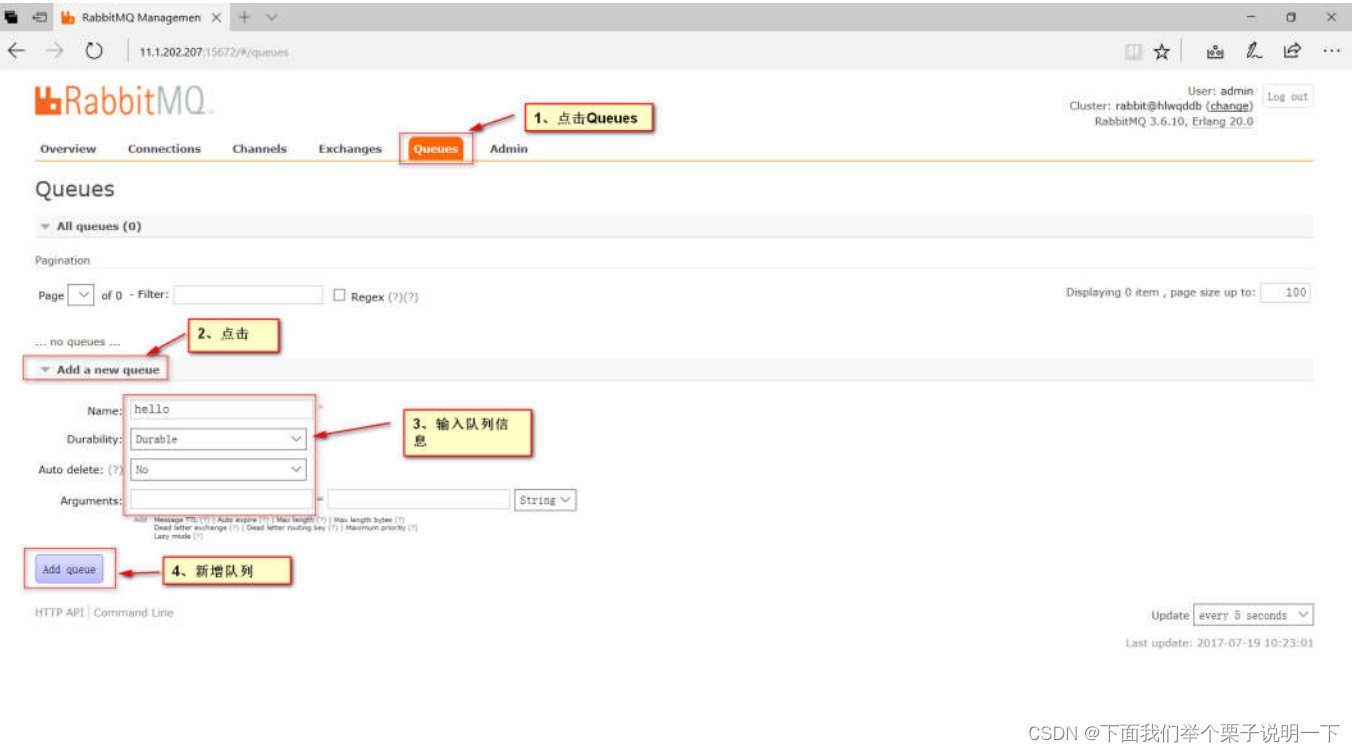Viewport: 1355px width, 752px height.
Task: Click the browser forward arrow
Action: click(x=55, y=51)
